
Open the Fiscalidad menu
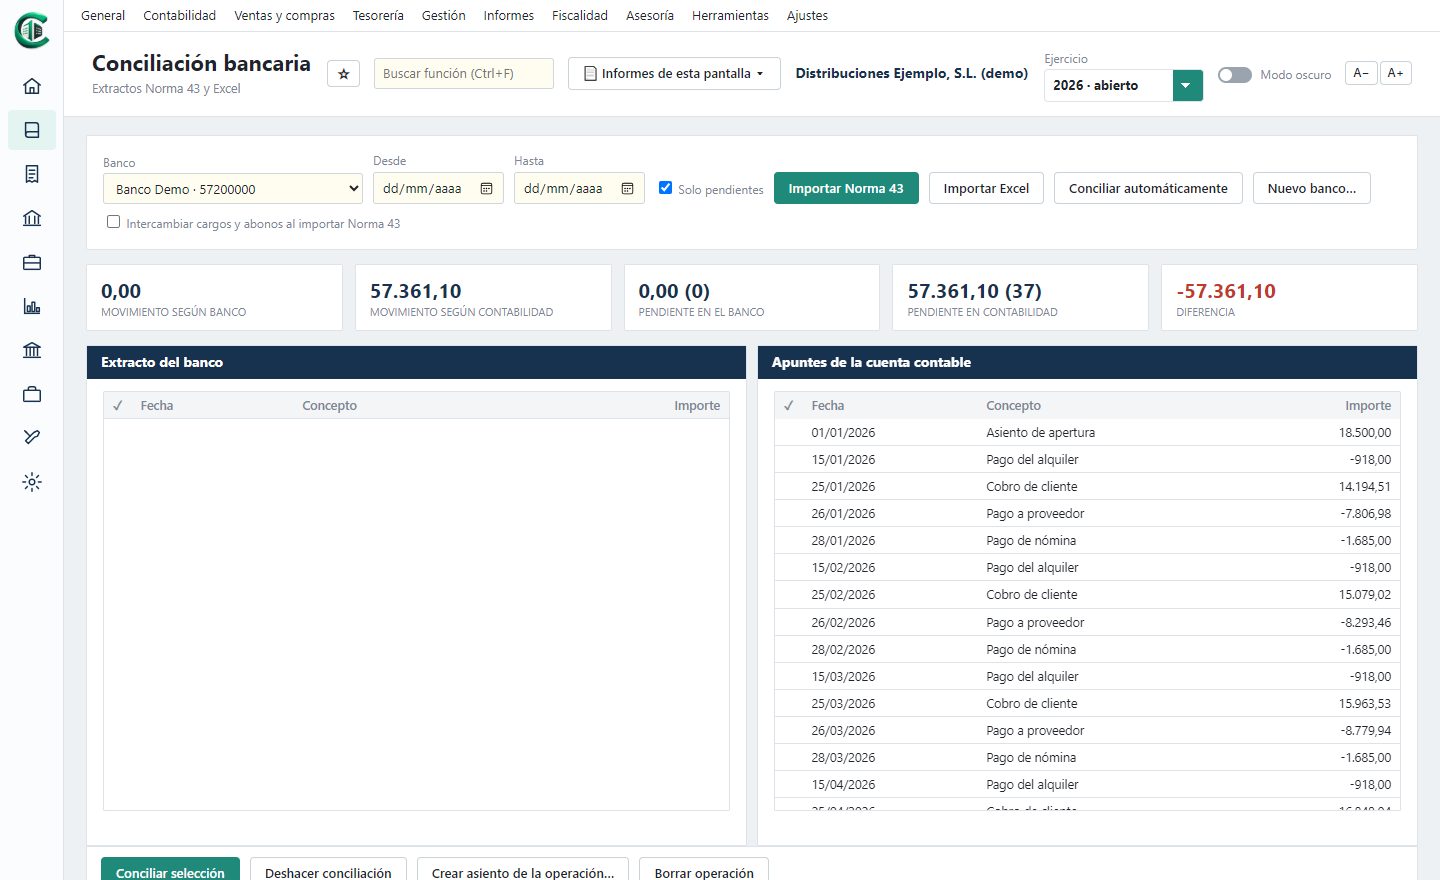[x=580, y=16]
